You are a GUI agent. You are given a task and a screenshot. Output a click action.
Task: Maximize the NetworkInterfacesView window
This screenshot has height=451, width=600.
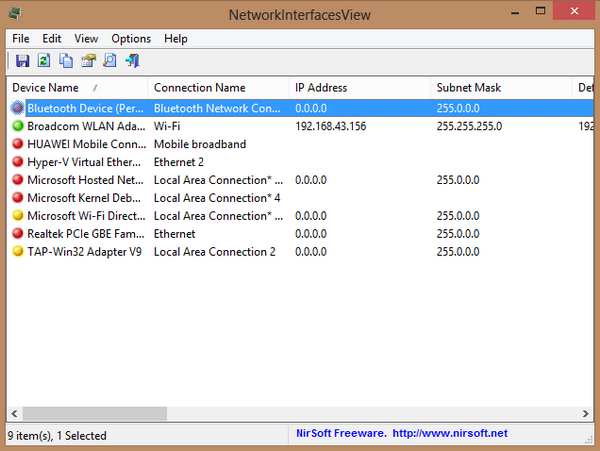coord(540,11)
